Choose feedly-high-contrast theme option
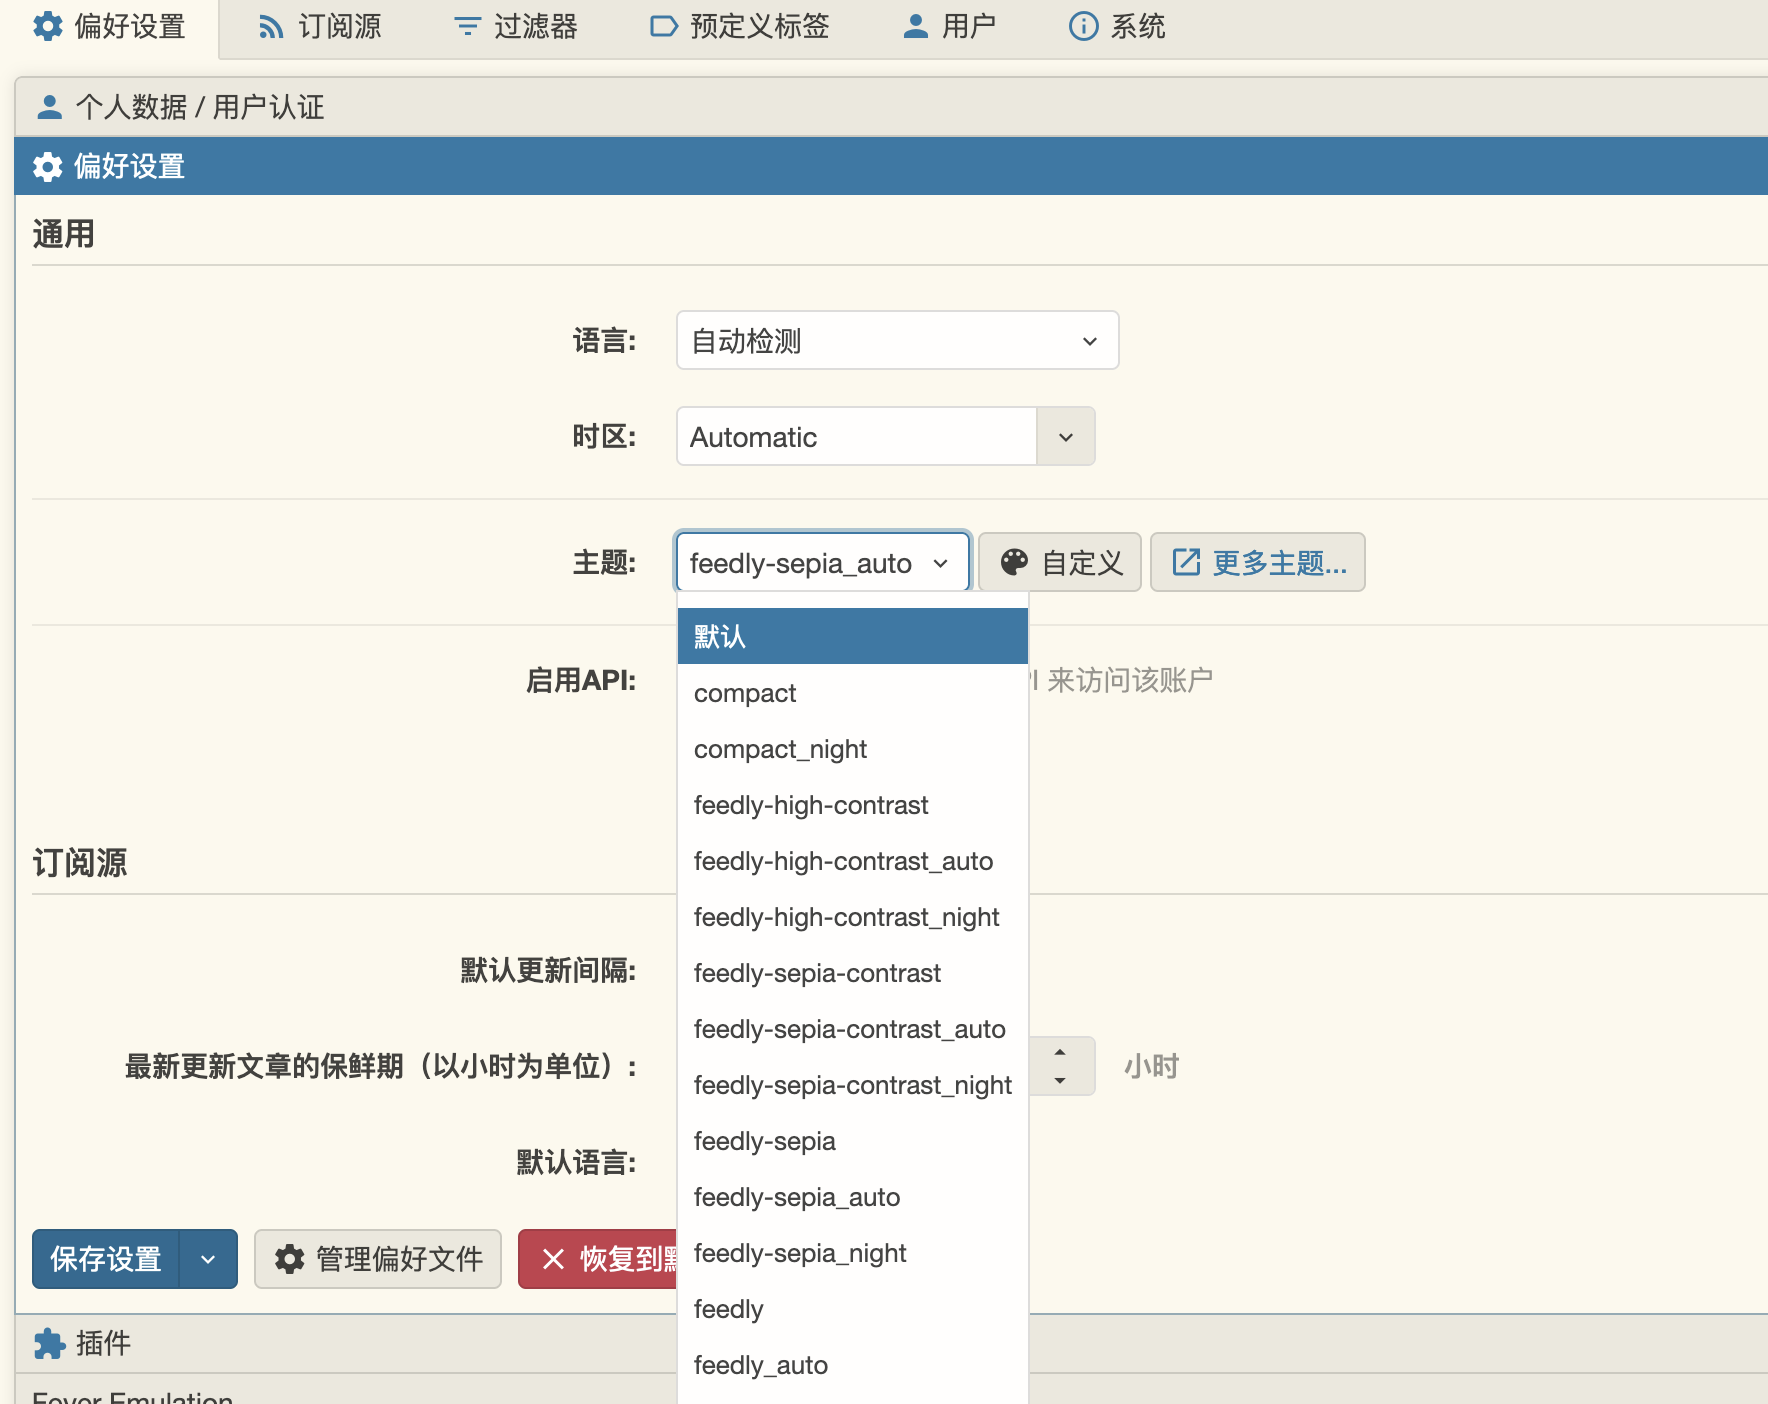Image resolution: width=1768 pixels, height=1404 pixels. click(x=853, y=805)
